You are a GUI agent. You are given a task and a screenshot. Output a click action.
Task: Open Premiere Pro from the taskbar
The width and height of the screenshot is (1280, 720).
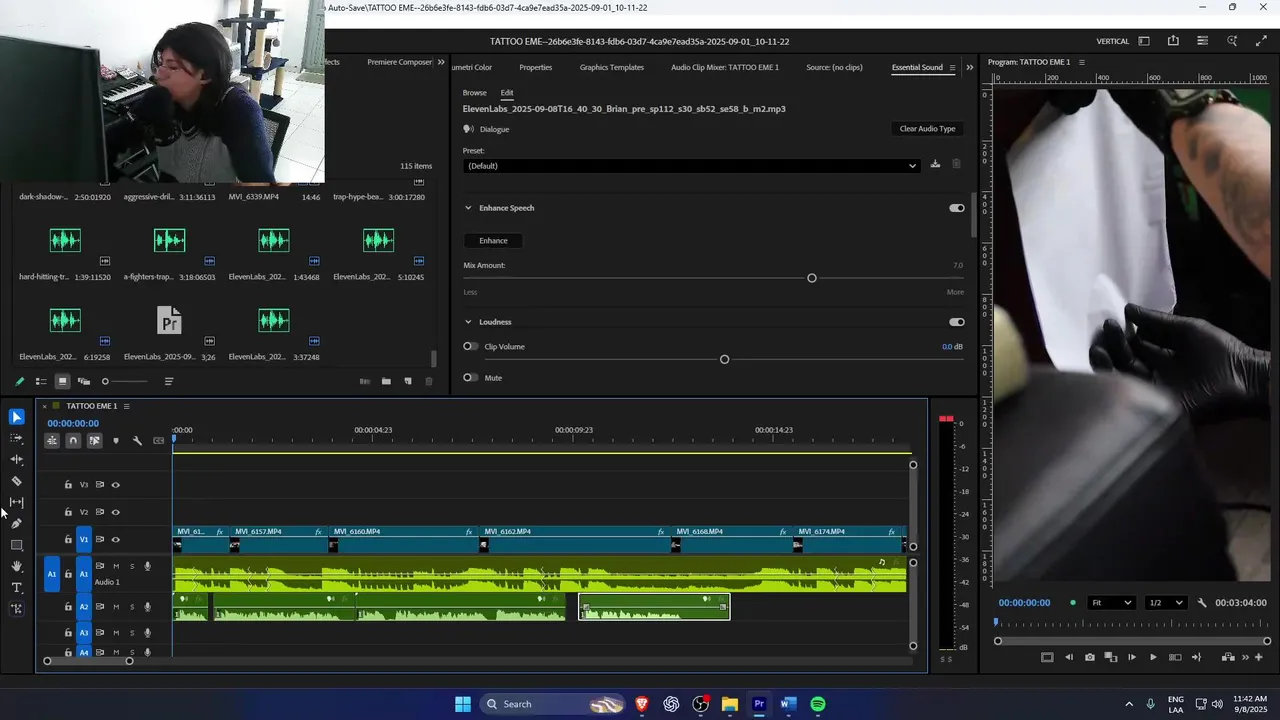pos(759,704)
